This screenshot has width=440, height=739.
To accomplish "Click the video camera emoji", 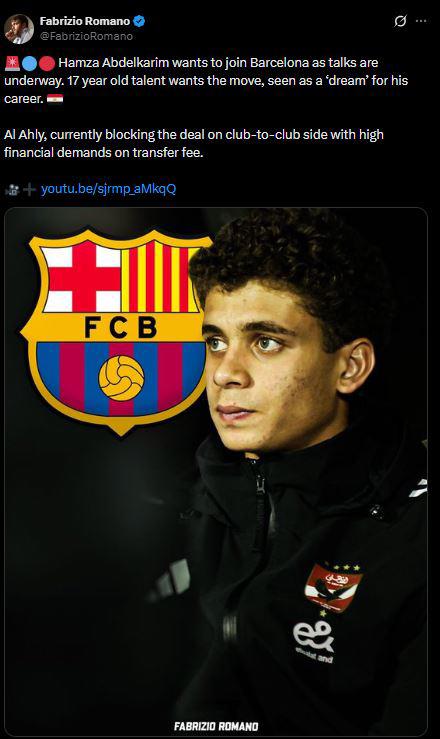I will coord(12,189).
